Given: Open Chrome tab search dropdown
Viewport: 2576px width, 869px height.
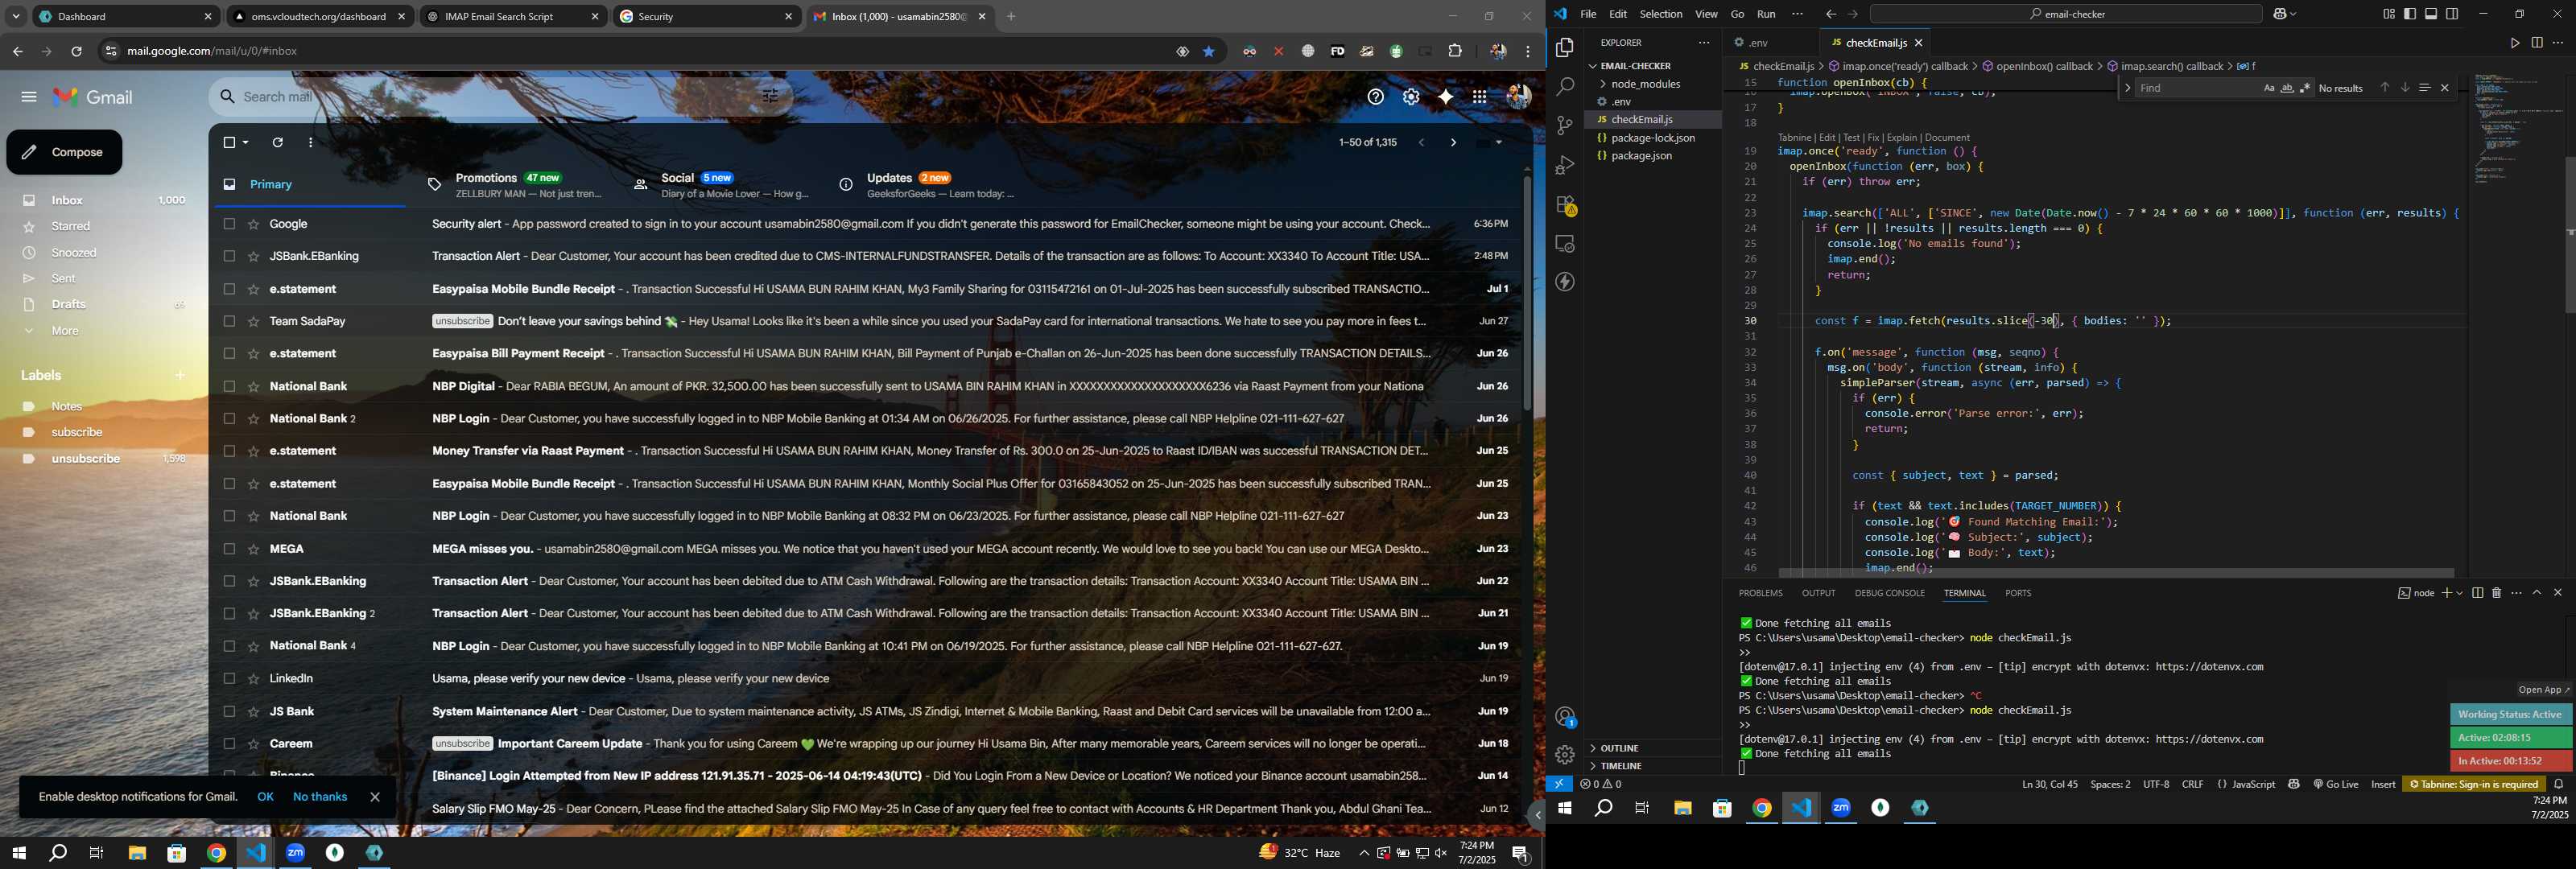Looking at the screenshot, I should 15,16.
